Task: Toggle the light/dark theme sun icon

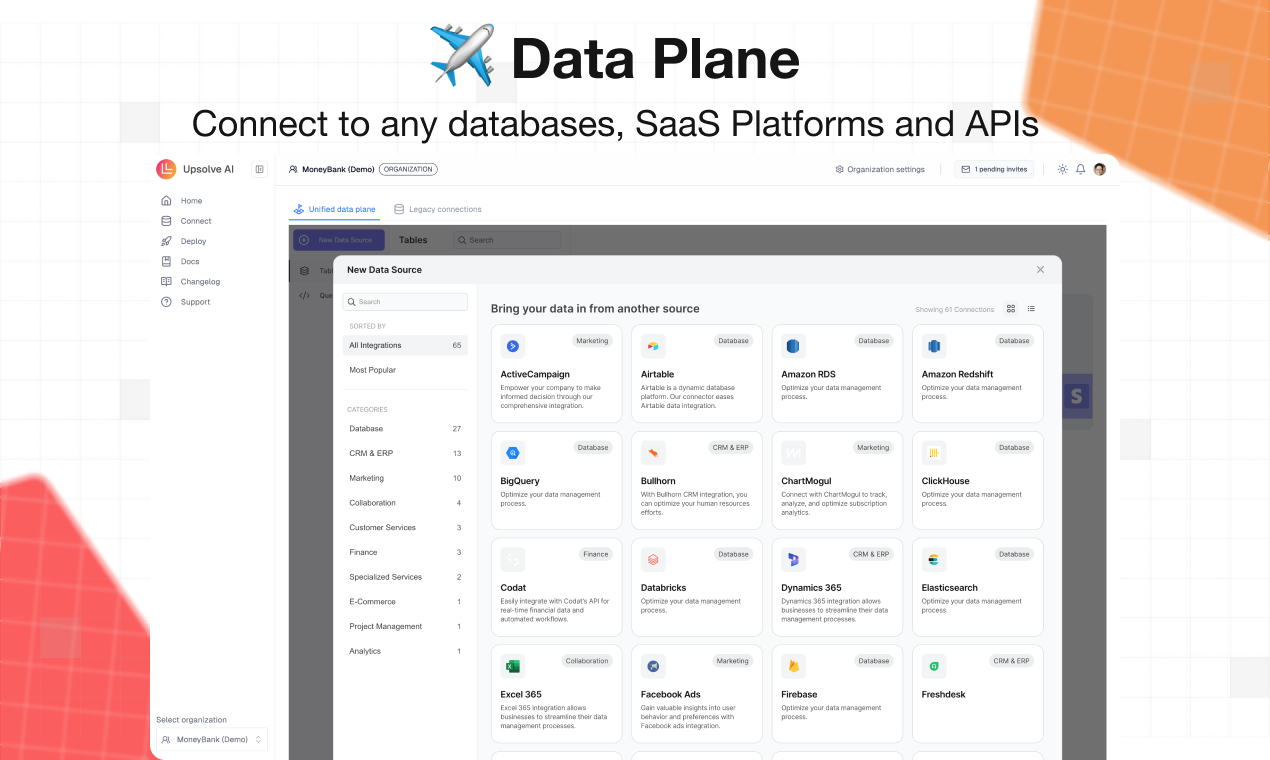Action: 1062,169
